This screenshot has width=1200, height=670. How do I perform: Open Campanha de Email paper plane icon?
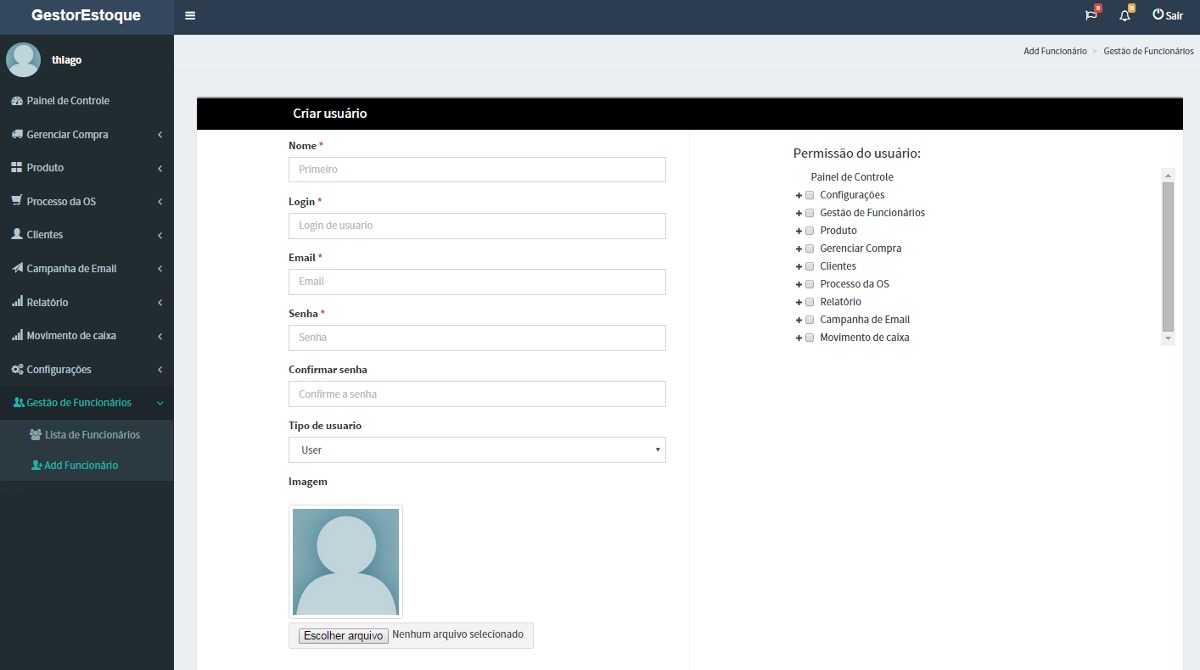pyautogui.click(x=16, y=268)
